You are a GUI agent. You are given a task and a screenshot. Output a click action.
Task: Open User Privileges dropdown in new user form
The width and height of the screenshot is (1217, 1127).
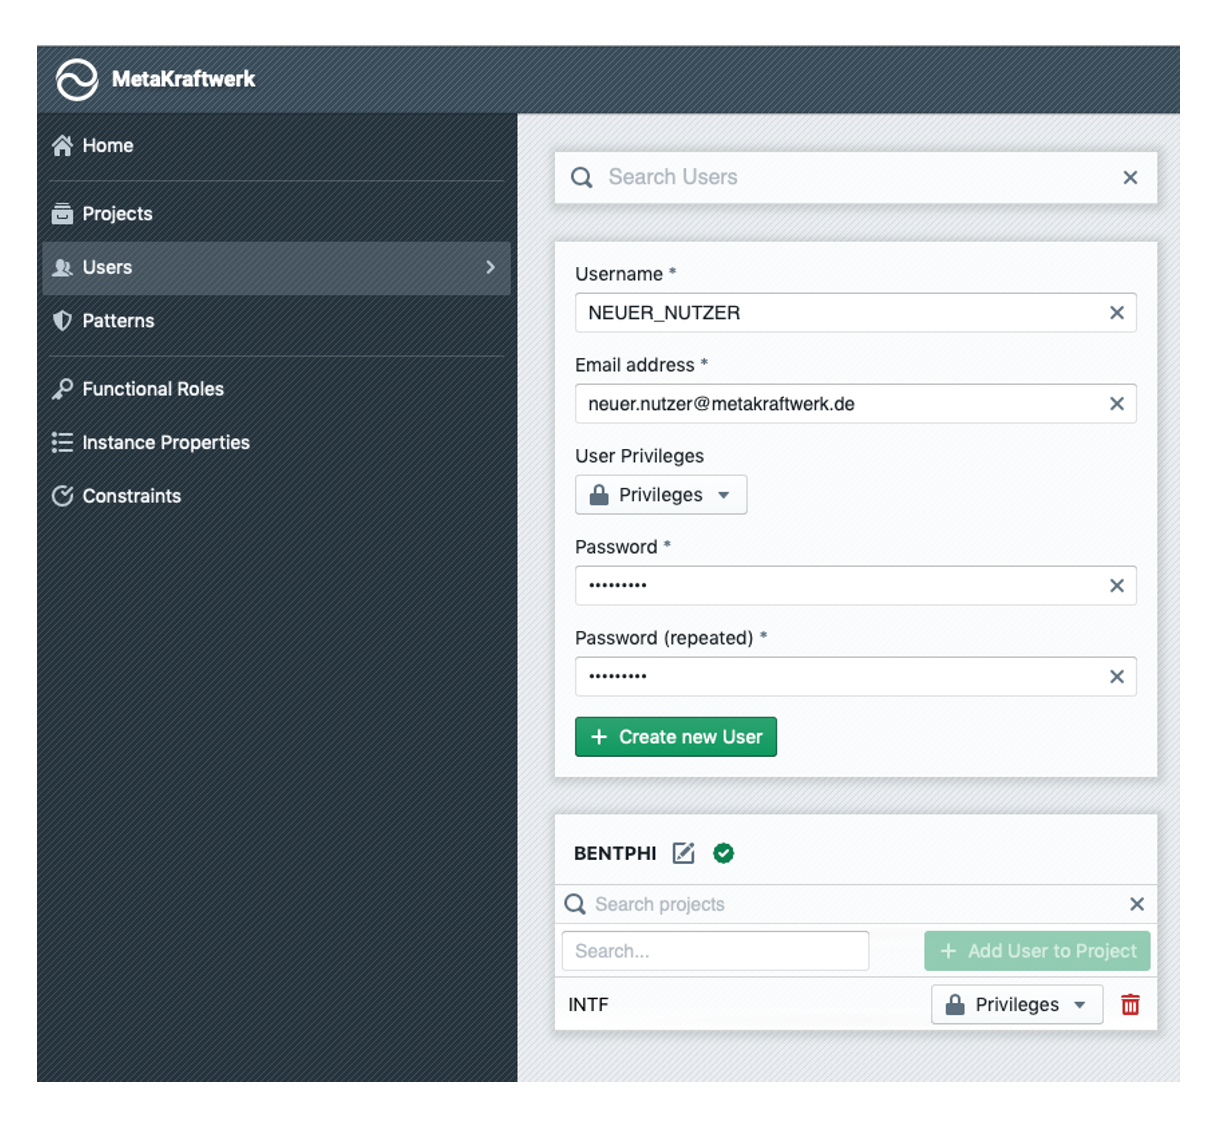point(660,495)
